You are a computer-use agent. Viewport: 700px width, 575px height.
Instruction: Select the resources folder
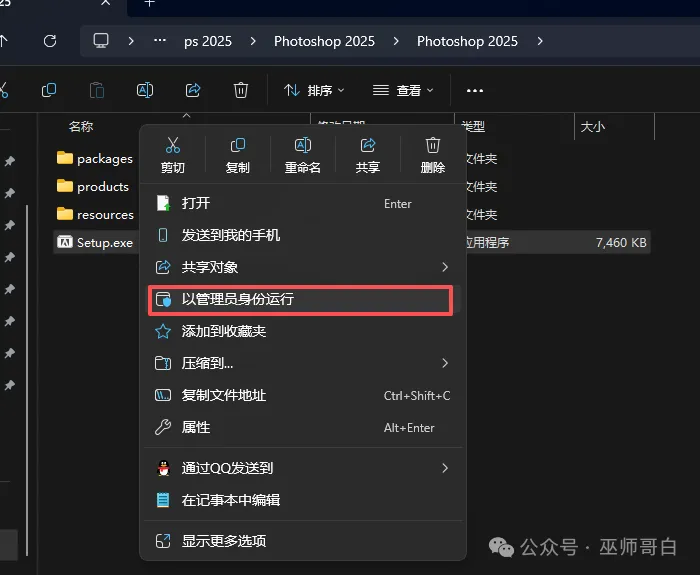[95, 215]
